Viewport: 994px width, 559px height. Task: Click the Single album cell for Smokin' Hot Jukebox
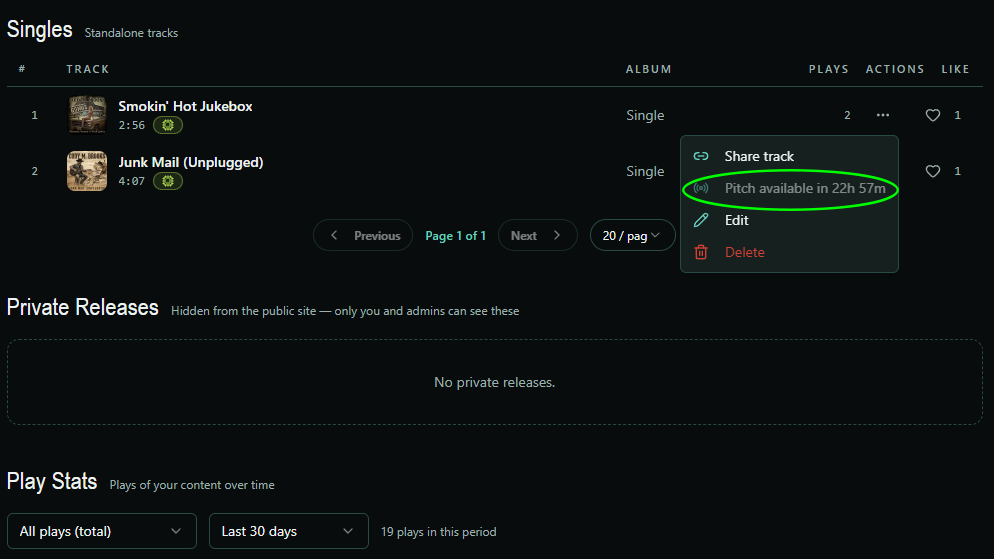pos(645,115)
